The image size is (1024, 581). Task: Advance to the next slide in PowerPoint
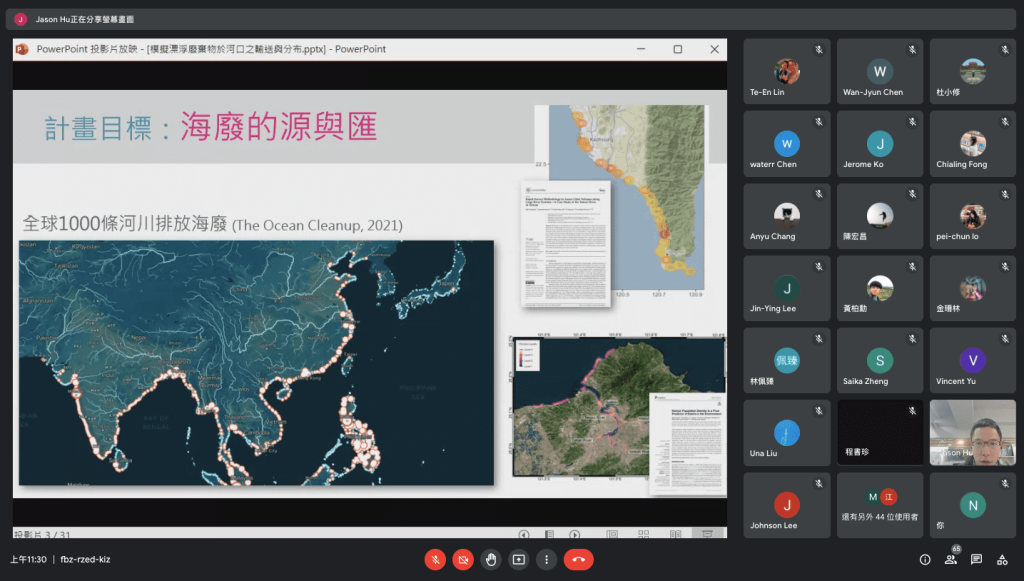pos(575,535)
